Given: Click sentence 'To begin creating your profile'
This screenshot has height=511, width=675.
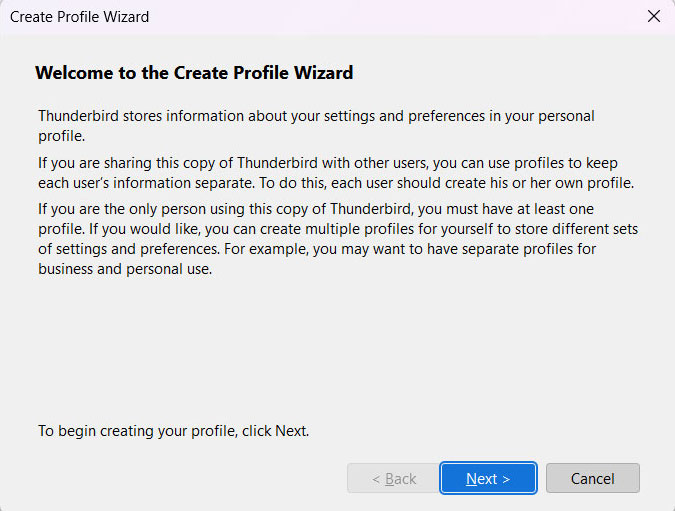Looking at the screenshot, I should pos(173,431).
